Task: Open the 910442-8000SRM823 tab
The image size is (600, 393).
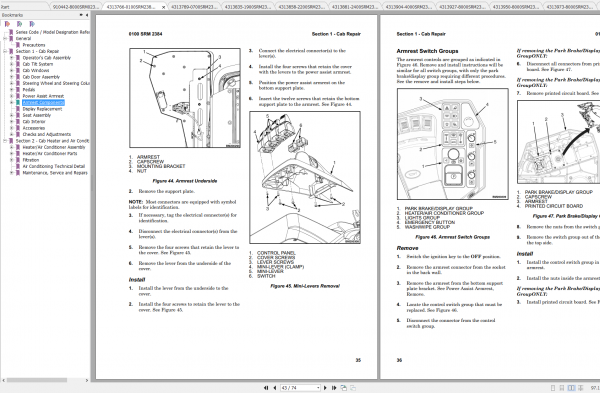Action: [x=75, y=7]
